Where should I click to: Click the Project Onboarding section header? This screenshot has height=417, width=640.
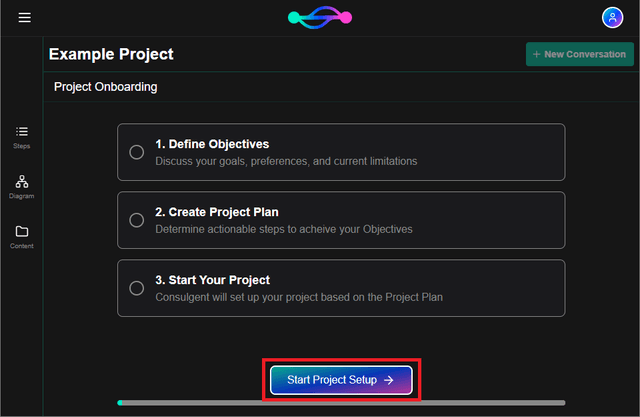pos(105,87)
